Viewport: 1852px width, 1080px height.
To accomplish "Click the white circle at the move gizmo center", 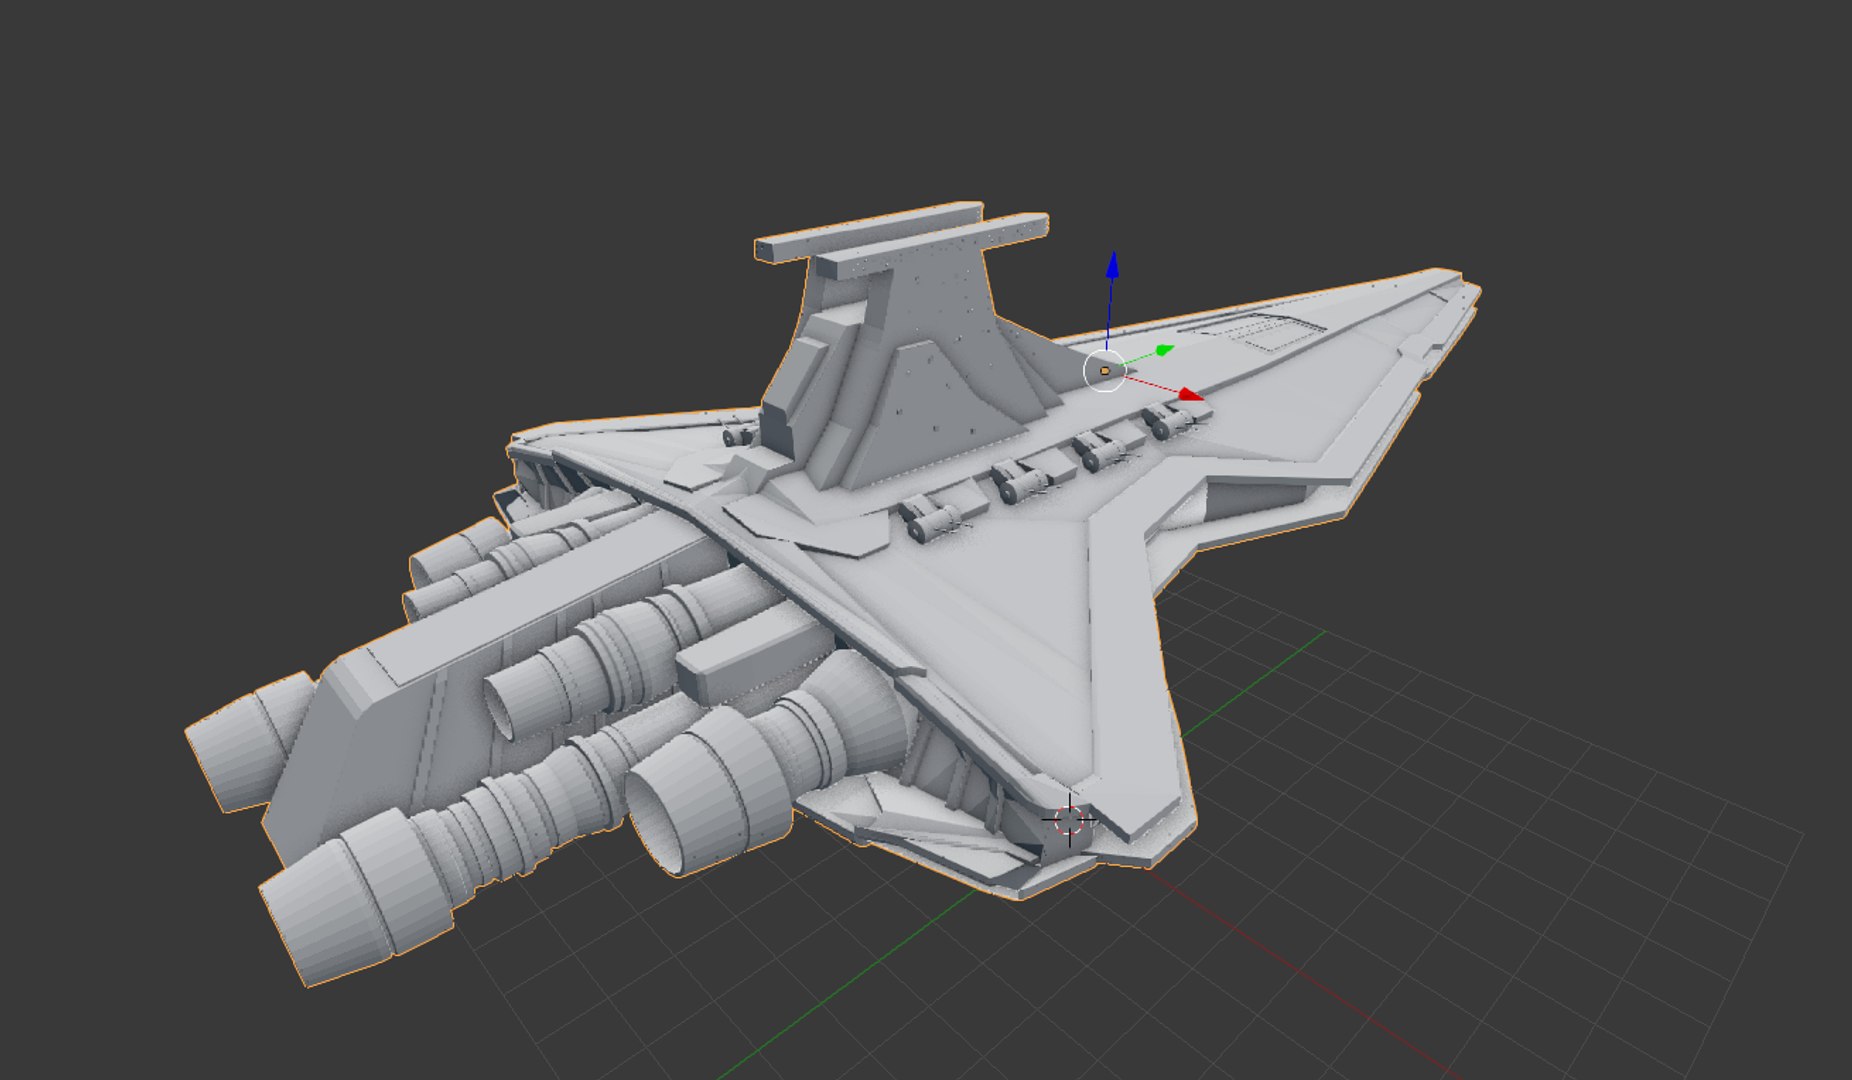I will [1104, 371].
